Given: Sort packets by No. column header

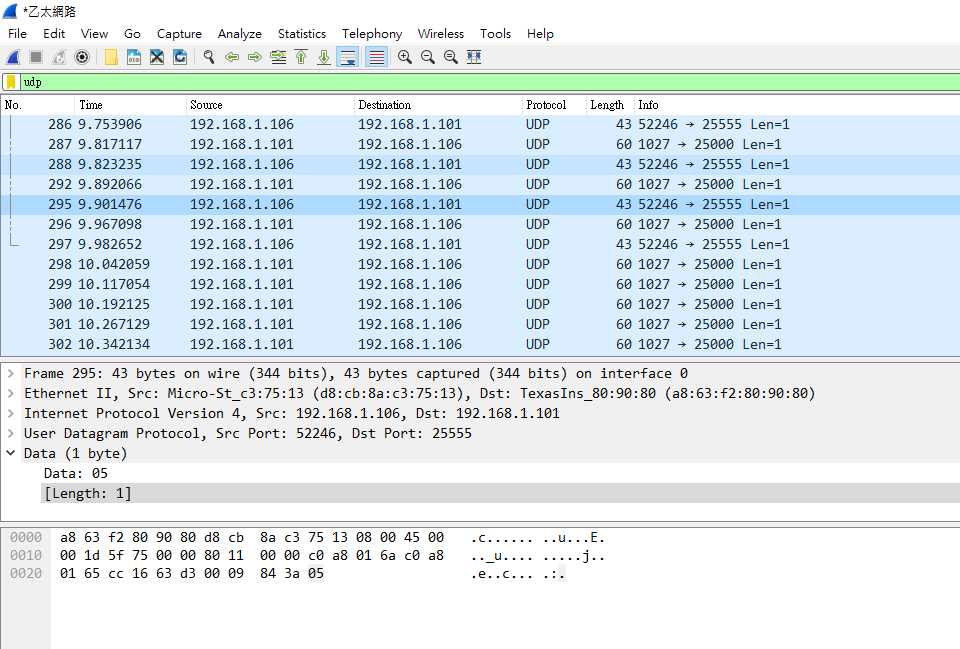Looking at the screenshot, I should [x=38, y=105].
